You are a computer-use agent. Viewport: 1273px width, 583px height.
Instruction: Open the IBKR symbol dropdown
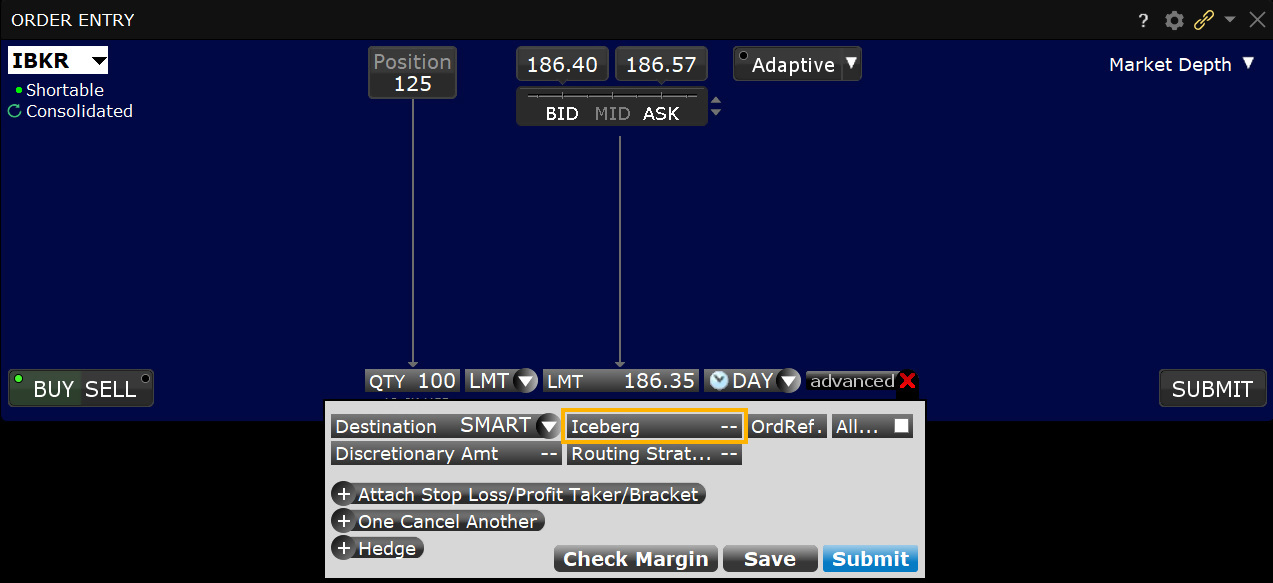[x=98, y=62]
